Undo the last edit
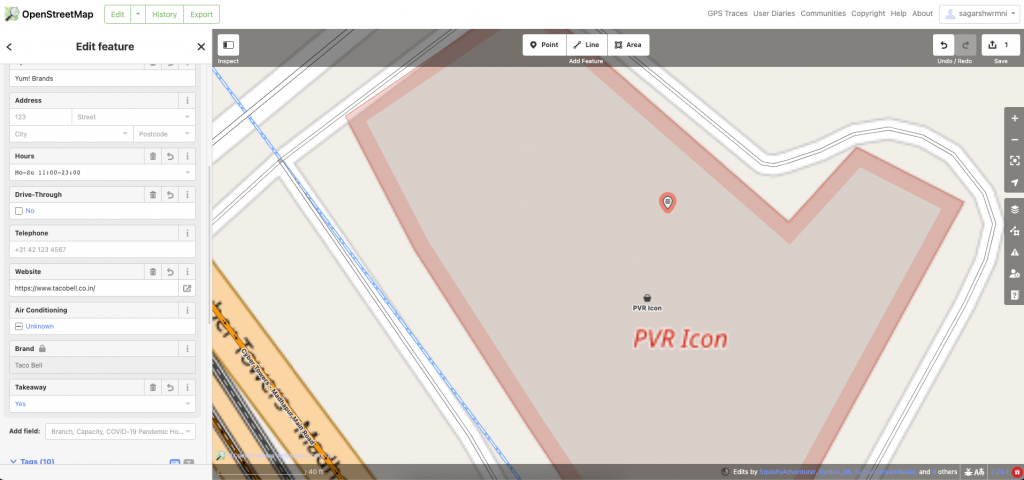1024x480 pixels. (x=943, y=45)
